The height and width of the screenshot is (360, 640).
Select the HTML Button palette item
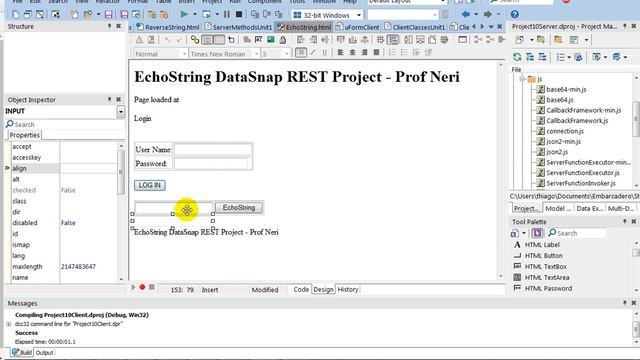[x=543, y=256]
